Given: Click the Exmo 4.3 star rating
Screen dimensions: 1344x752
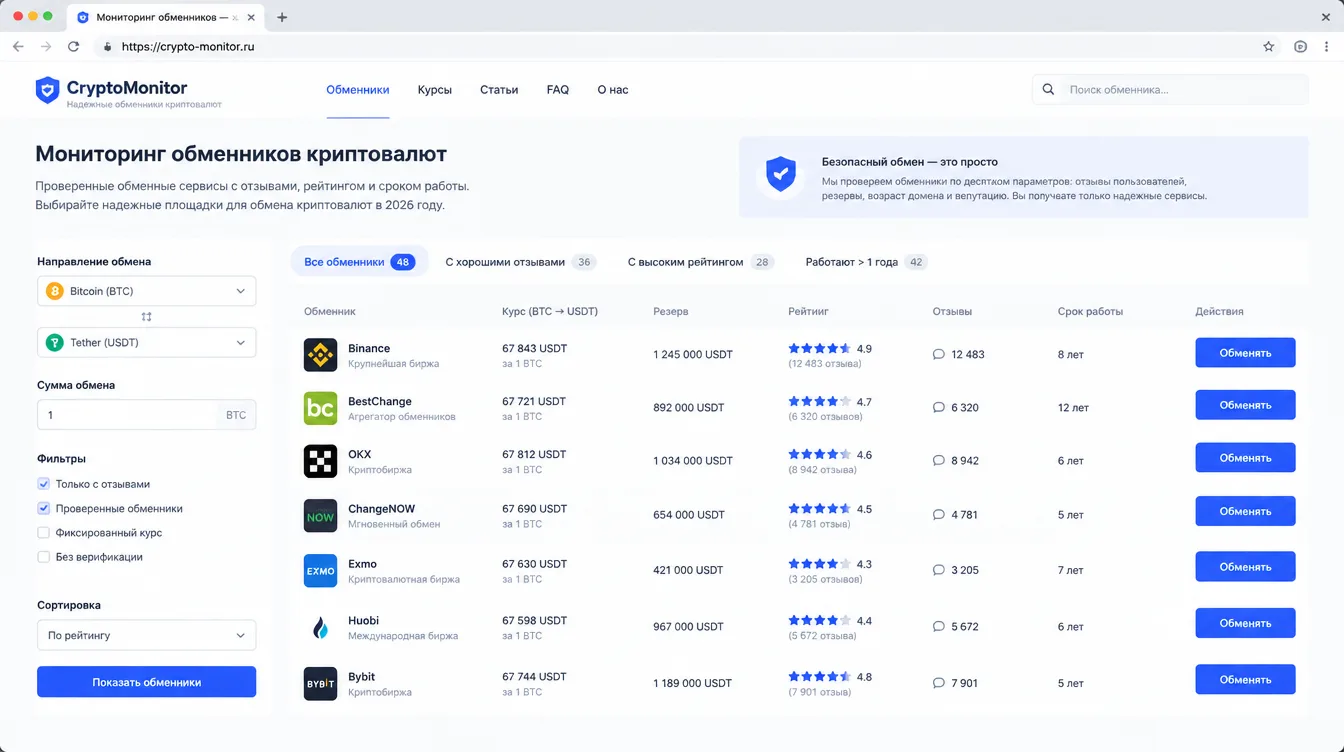Looking at the screenshot, I should pyautogui.click(x=830, y=564).
